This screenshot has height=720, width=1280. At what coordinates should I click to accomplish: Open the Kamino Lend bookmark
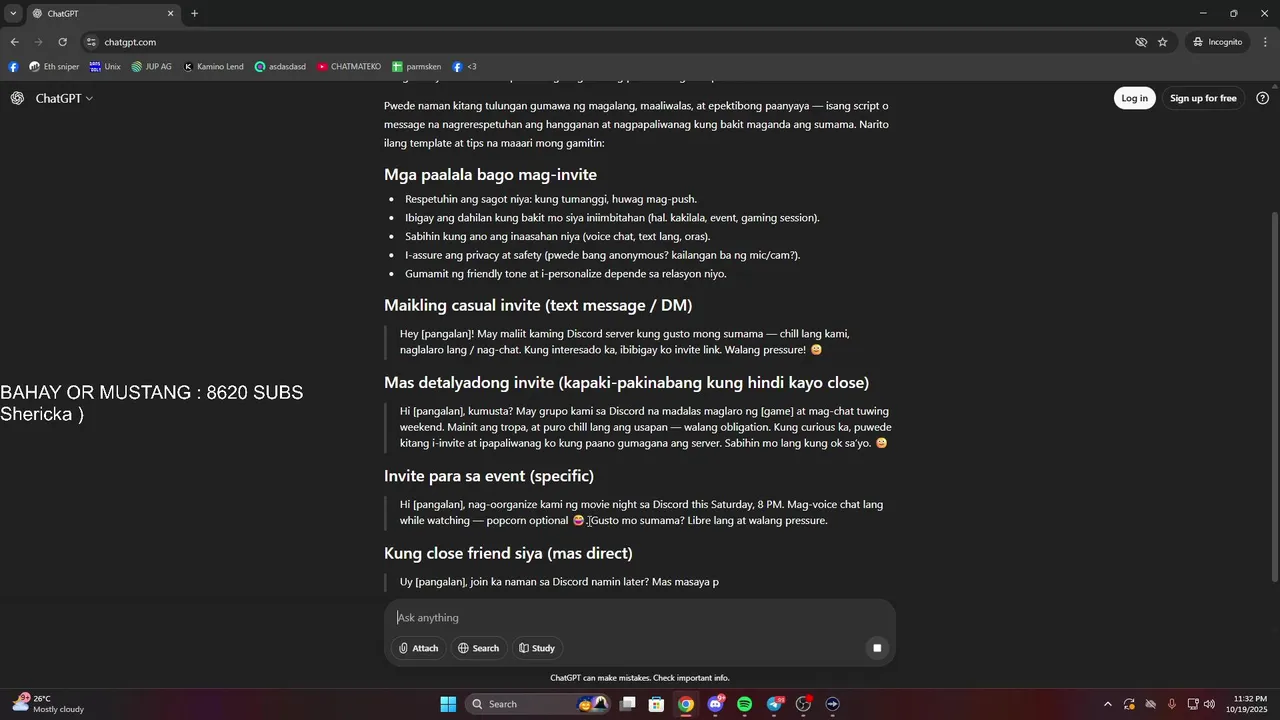[x=213, y=67]
